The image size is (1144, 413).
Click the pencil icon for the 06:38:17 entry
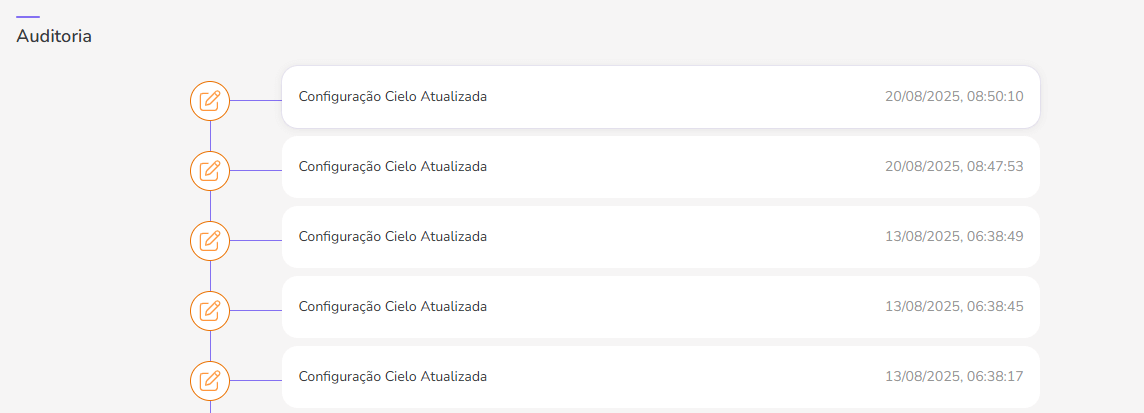click(210, 380)
